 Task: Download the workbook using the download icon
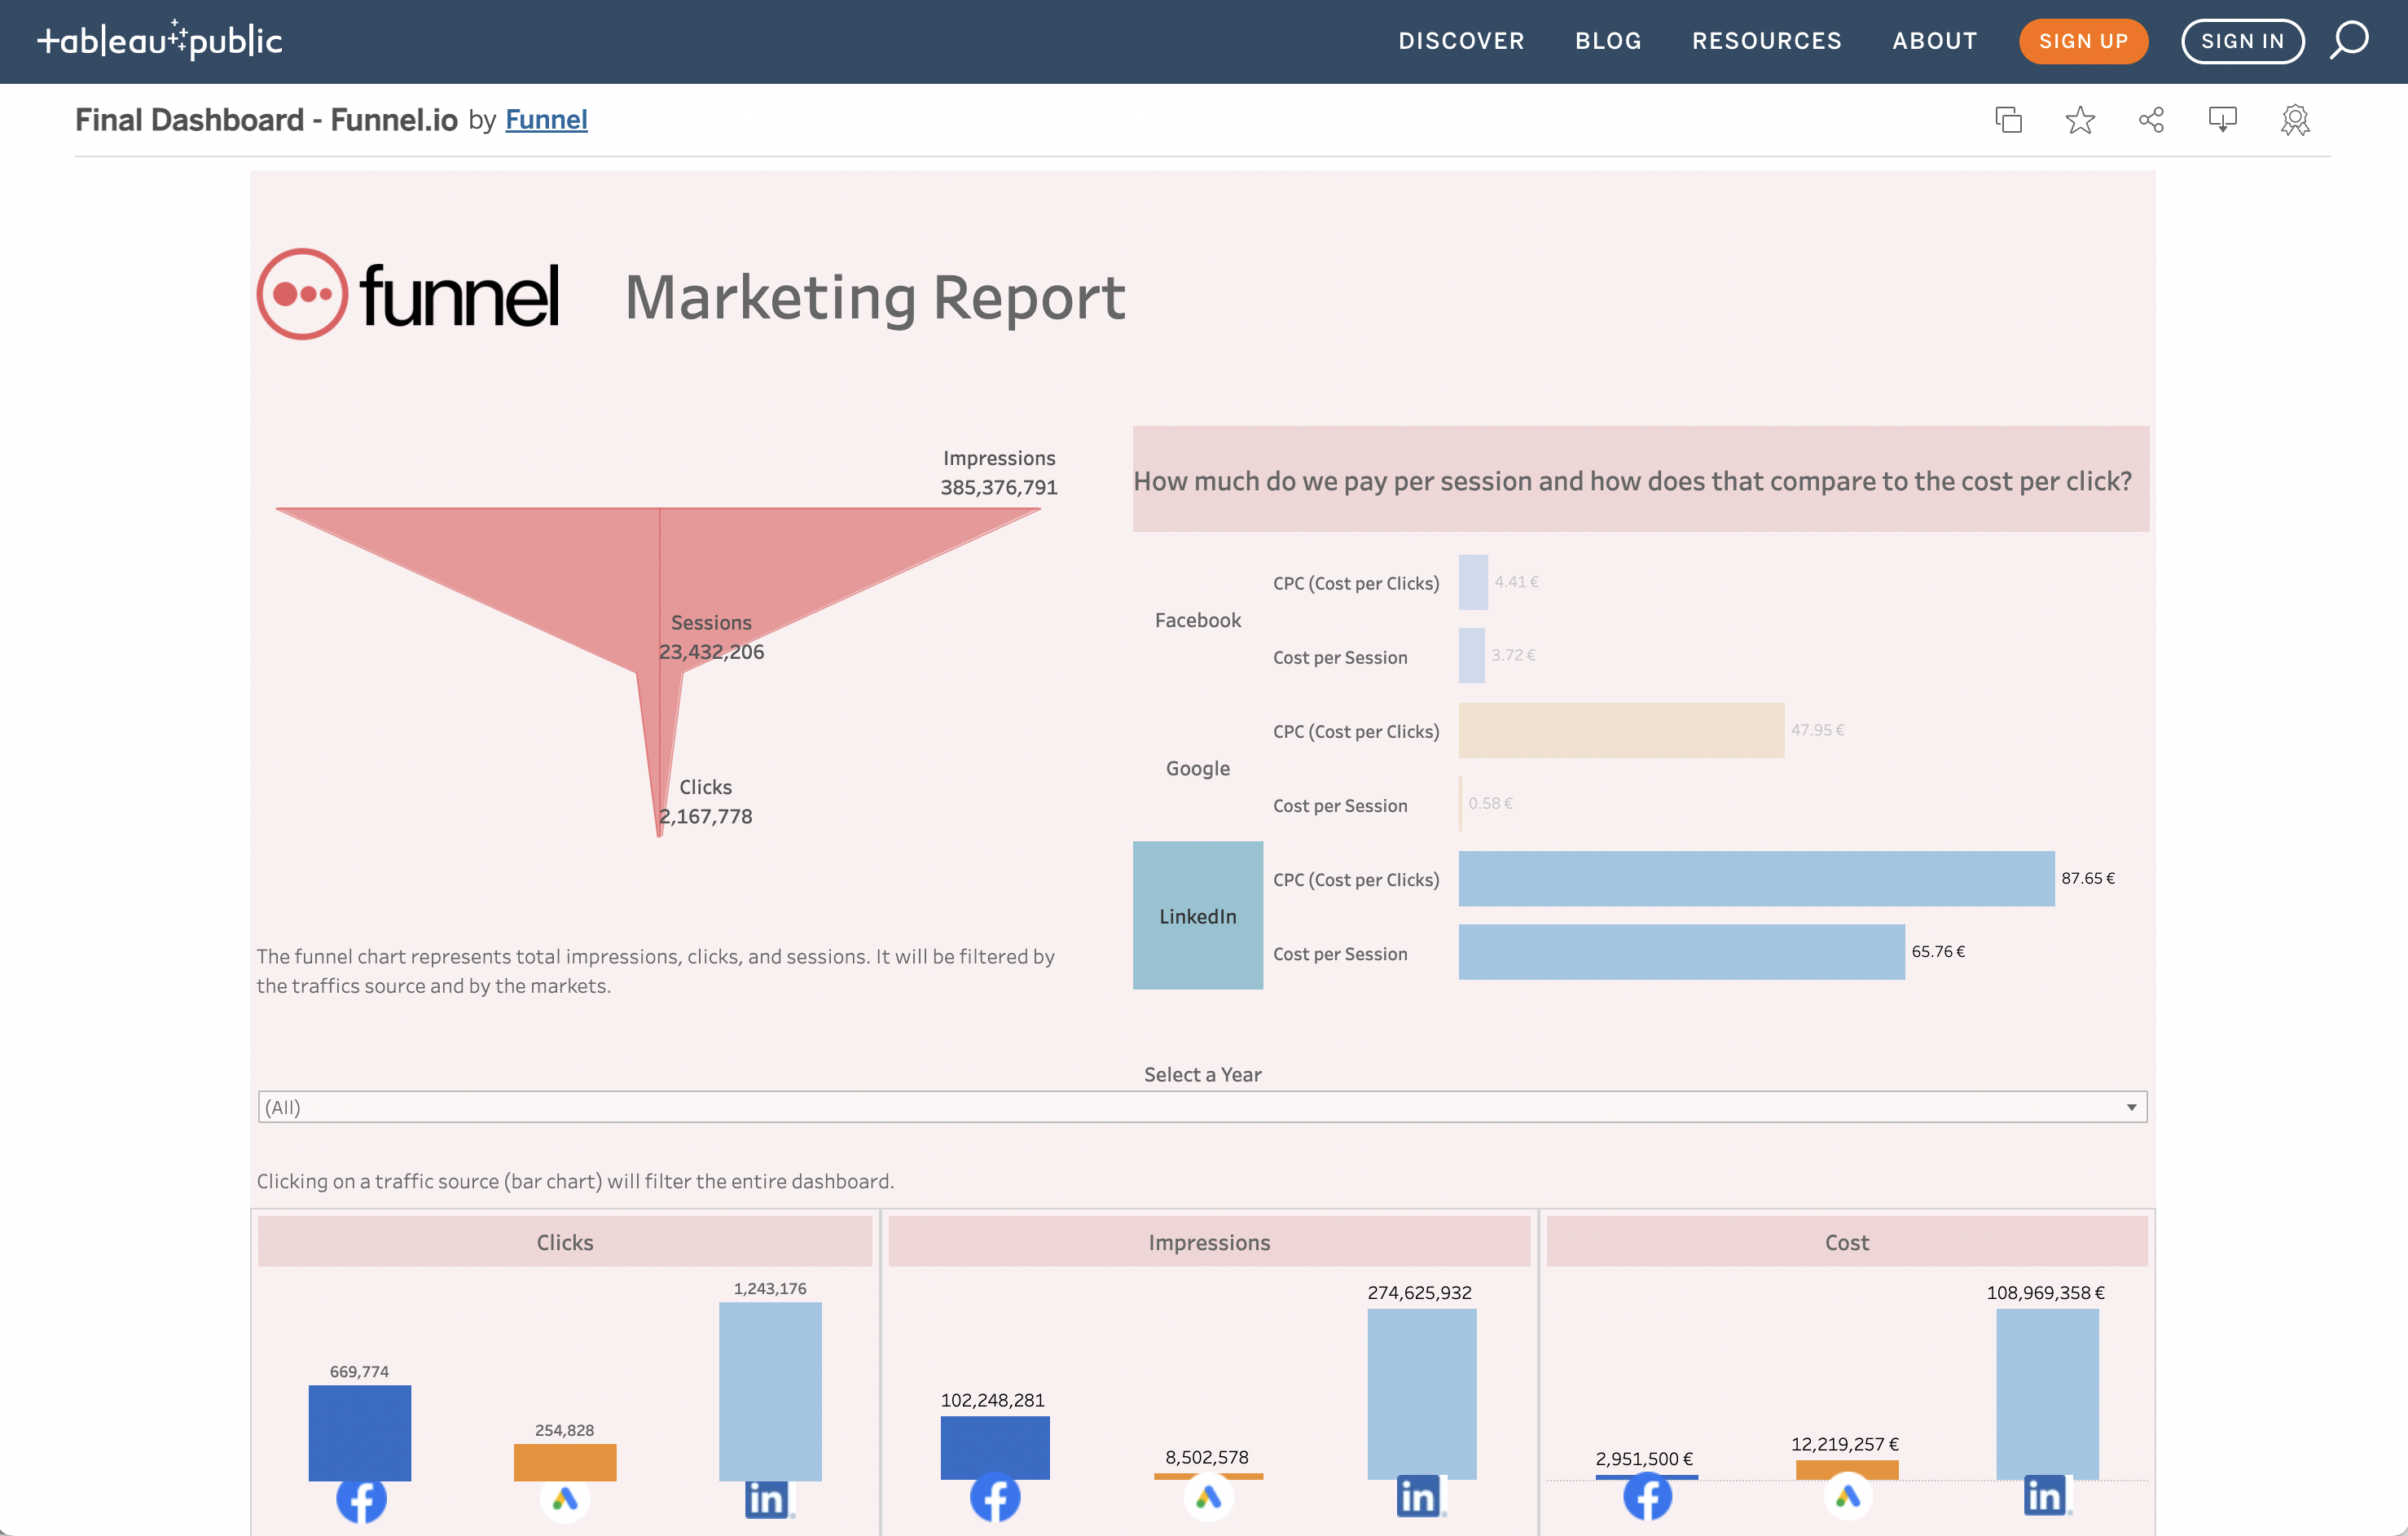[2223, 119]
